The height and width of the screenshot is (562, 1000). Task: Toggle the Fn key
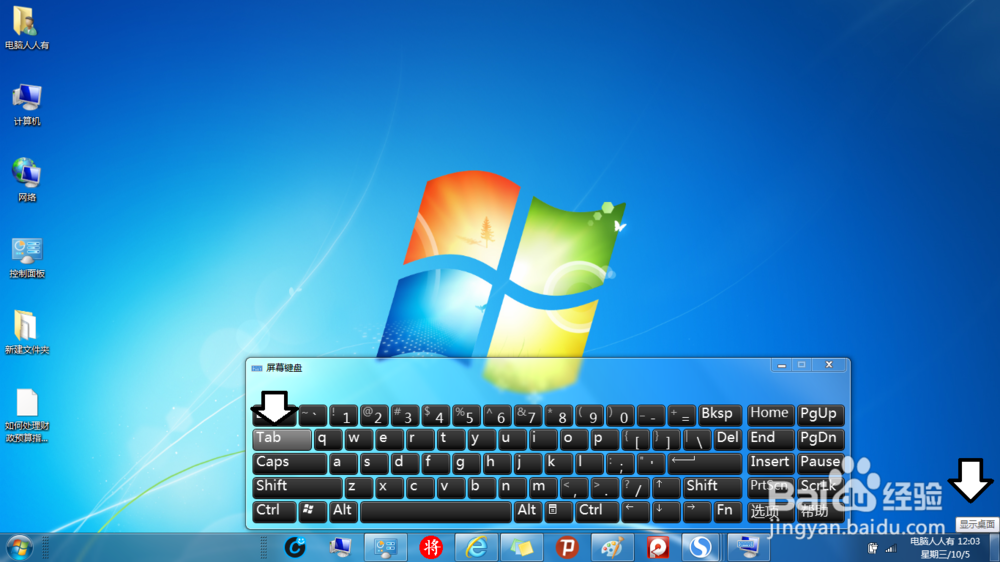[727, 511]
